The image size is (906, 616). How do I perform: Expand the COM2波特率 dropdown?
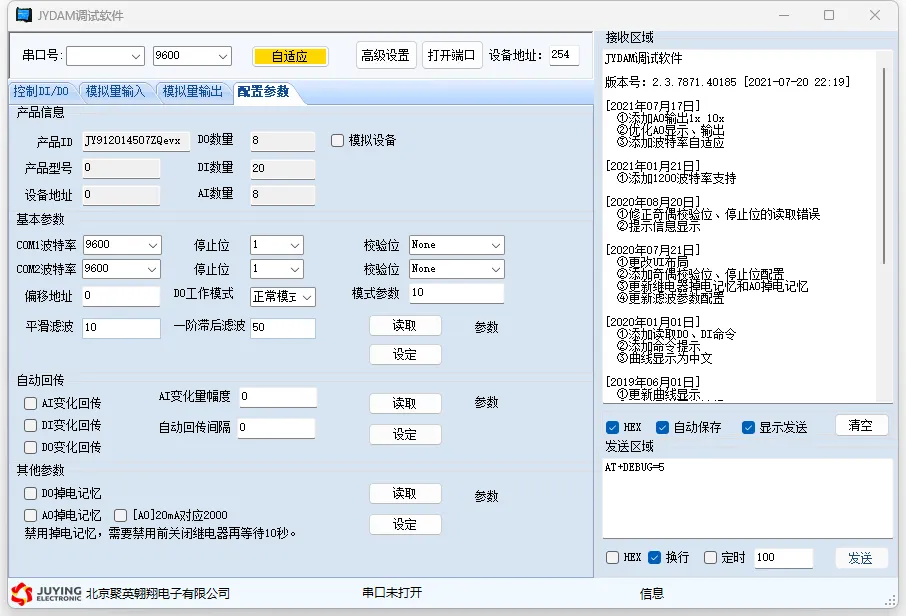122,269
